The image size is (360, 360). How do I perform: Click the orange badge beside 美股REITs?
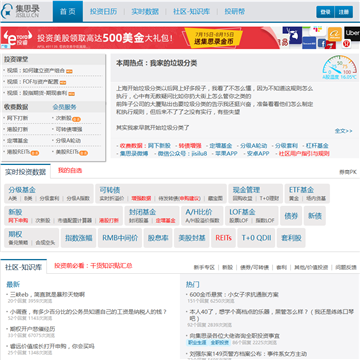click(84, 153)
